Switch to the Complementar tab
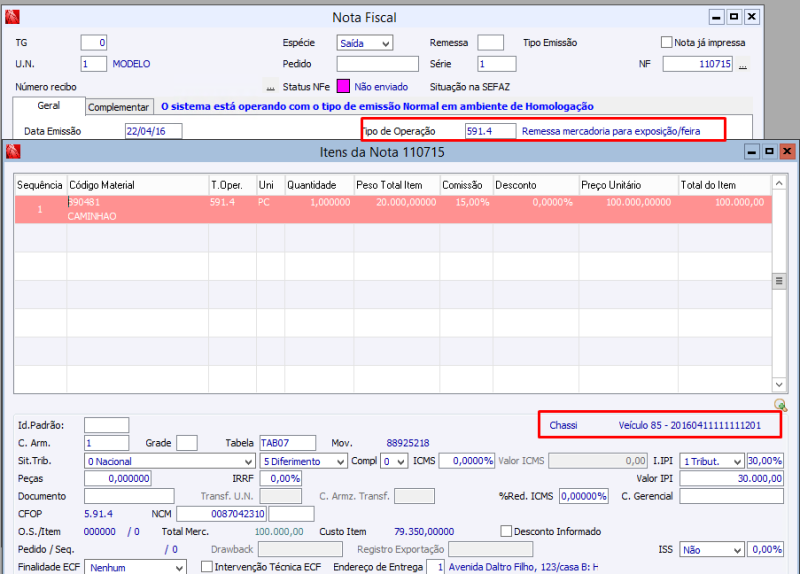Screen dimensions: 800x574 118,107
